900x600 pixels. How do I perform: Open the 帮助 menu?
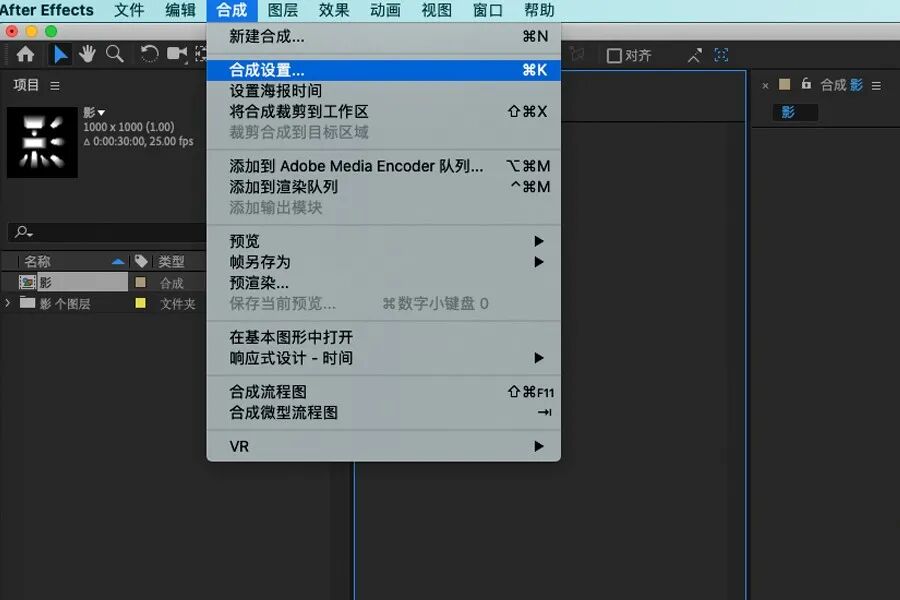click(x=540, y=10)
